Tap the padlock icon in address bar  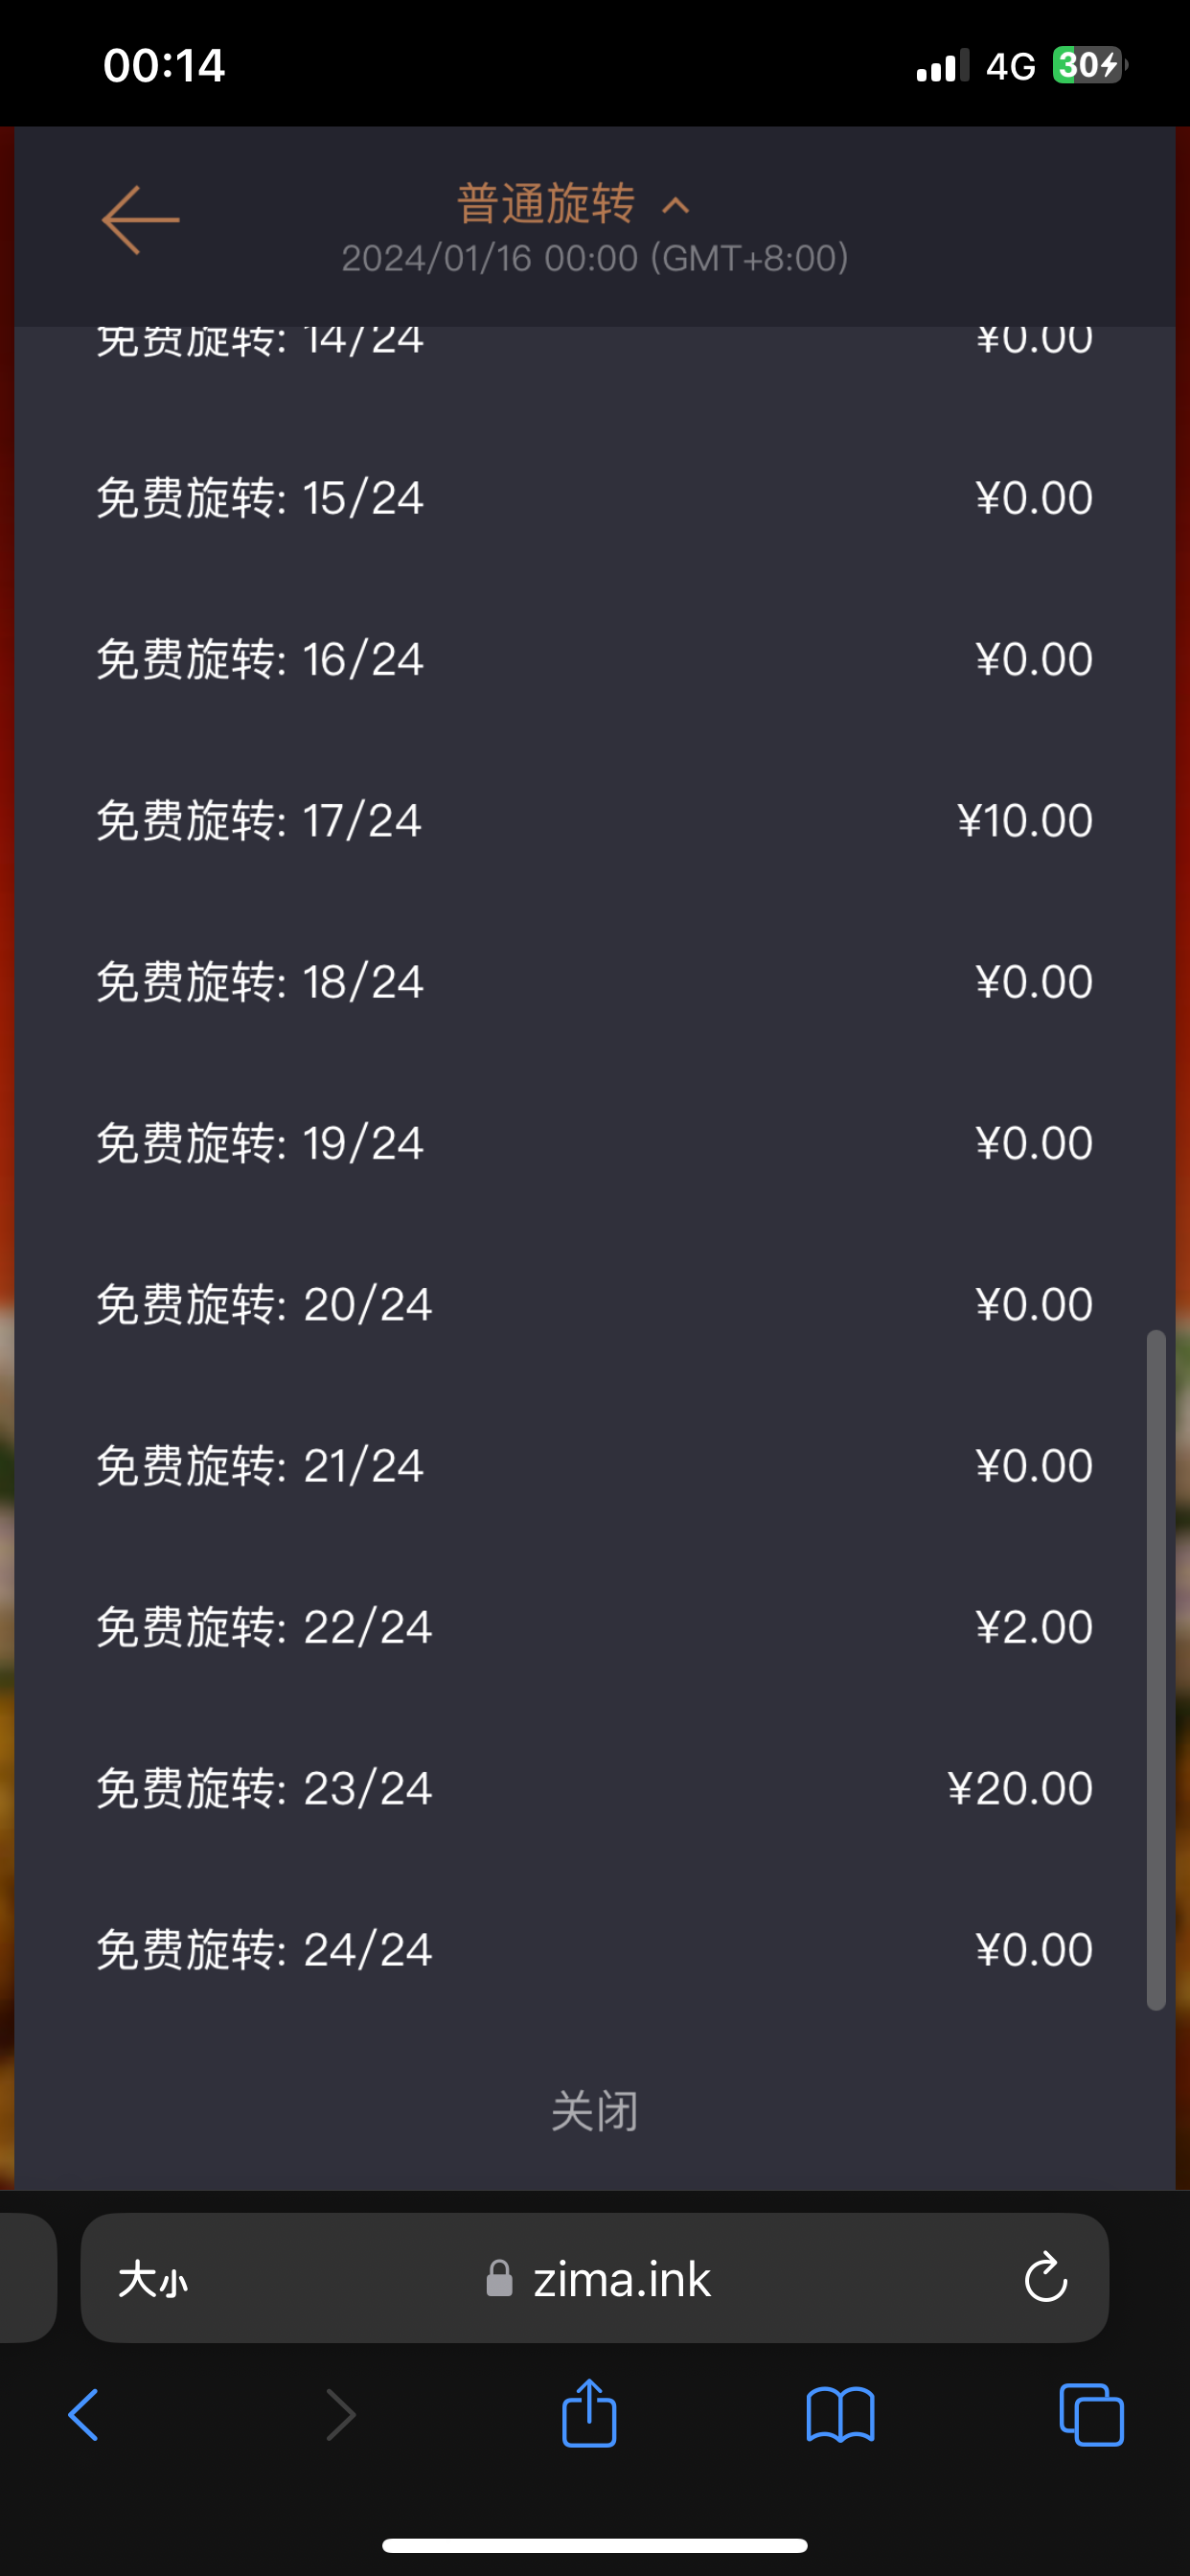click(x=499, y=2279)
